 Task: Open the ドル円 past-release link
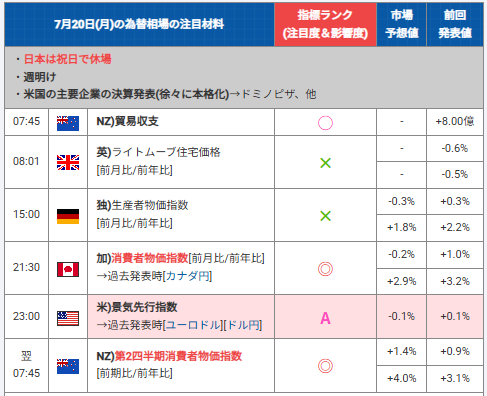point(244,325)
